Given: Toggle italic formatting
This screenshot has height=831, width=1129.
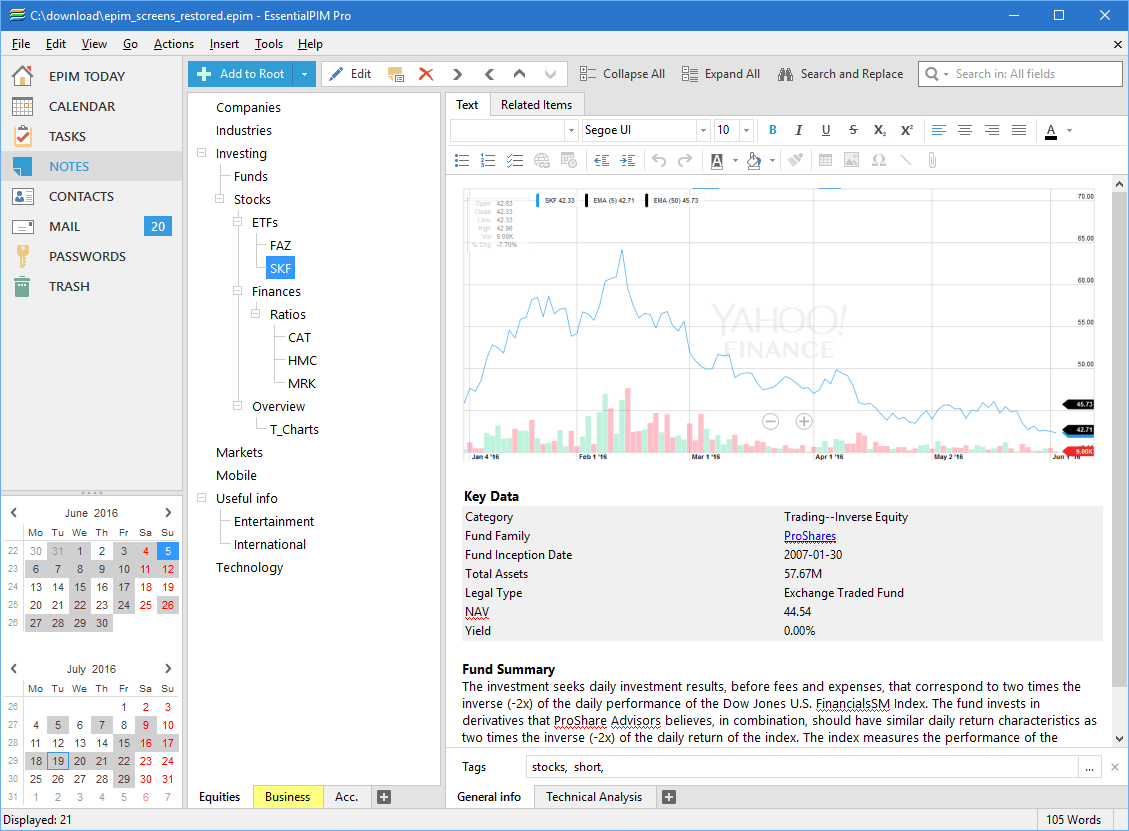Looking at the screenshot, I should [799, 130].
